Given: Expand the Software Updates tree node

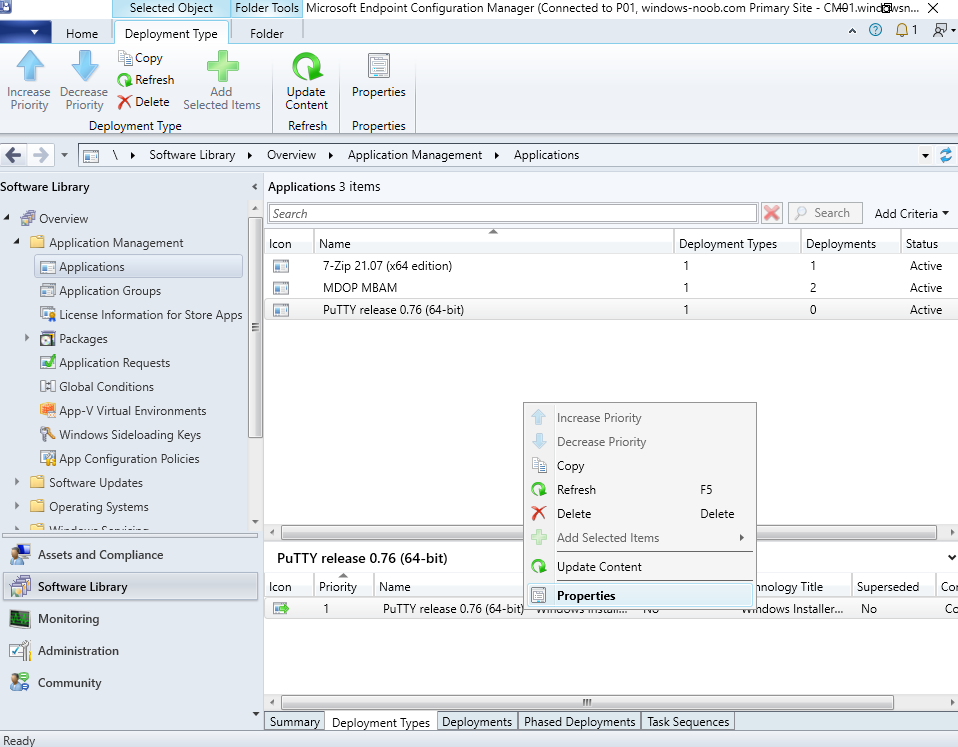Looking at the screenshot, I should tap(17, 482).
